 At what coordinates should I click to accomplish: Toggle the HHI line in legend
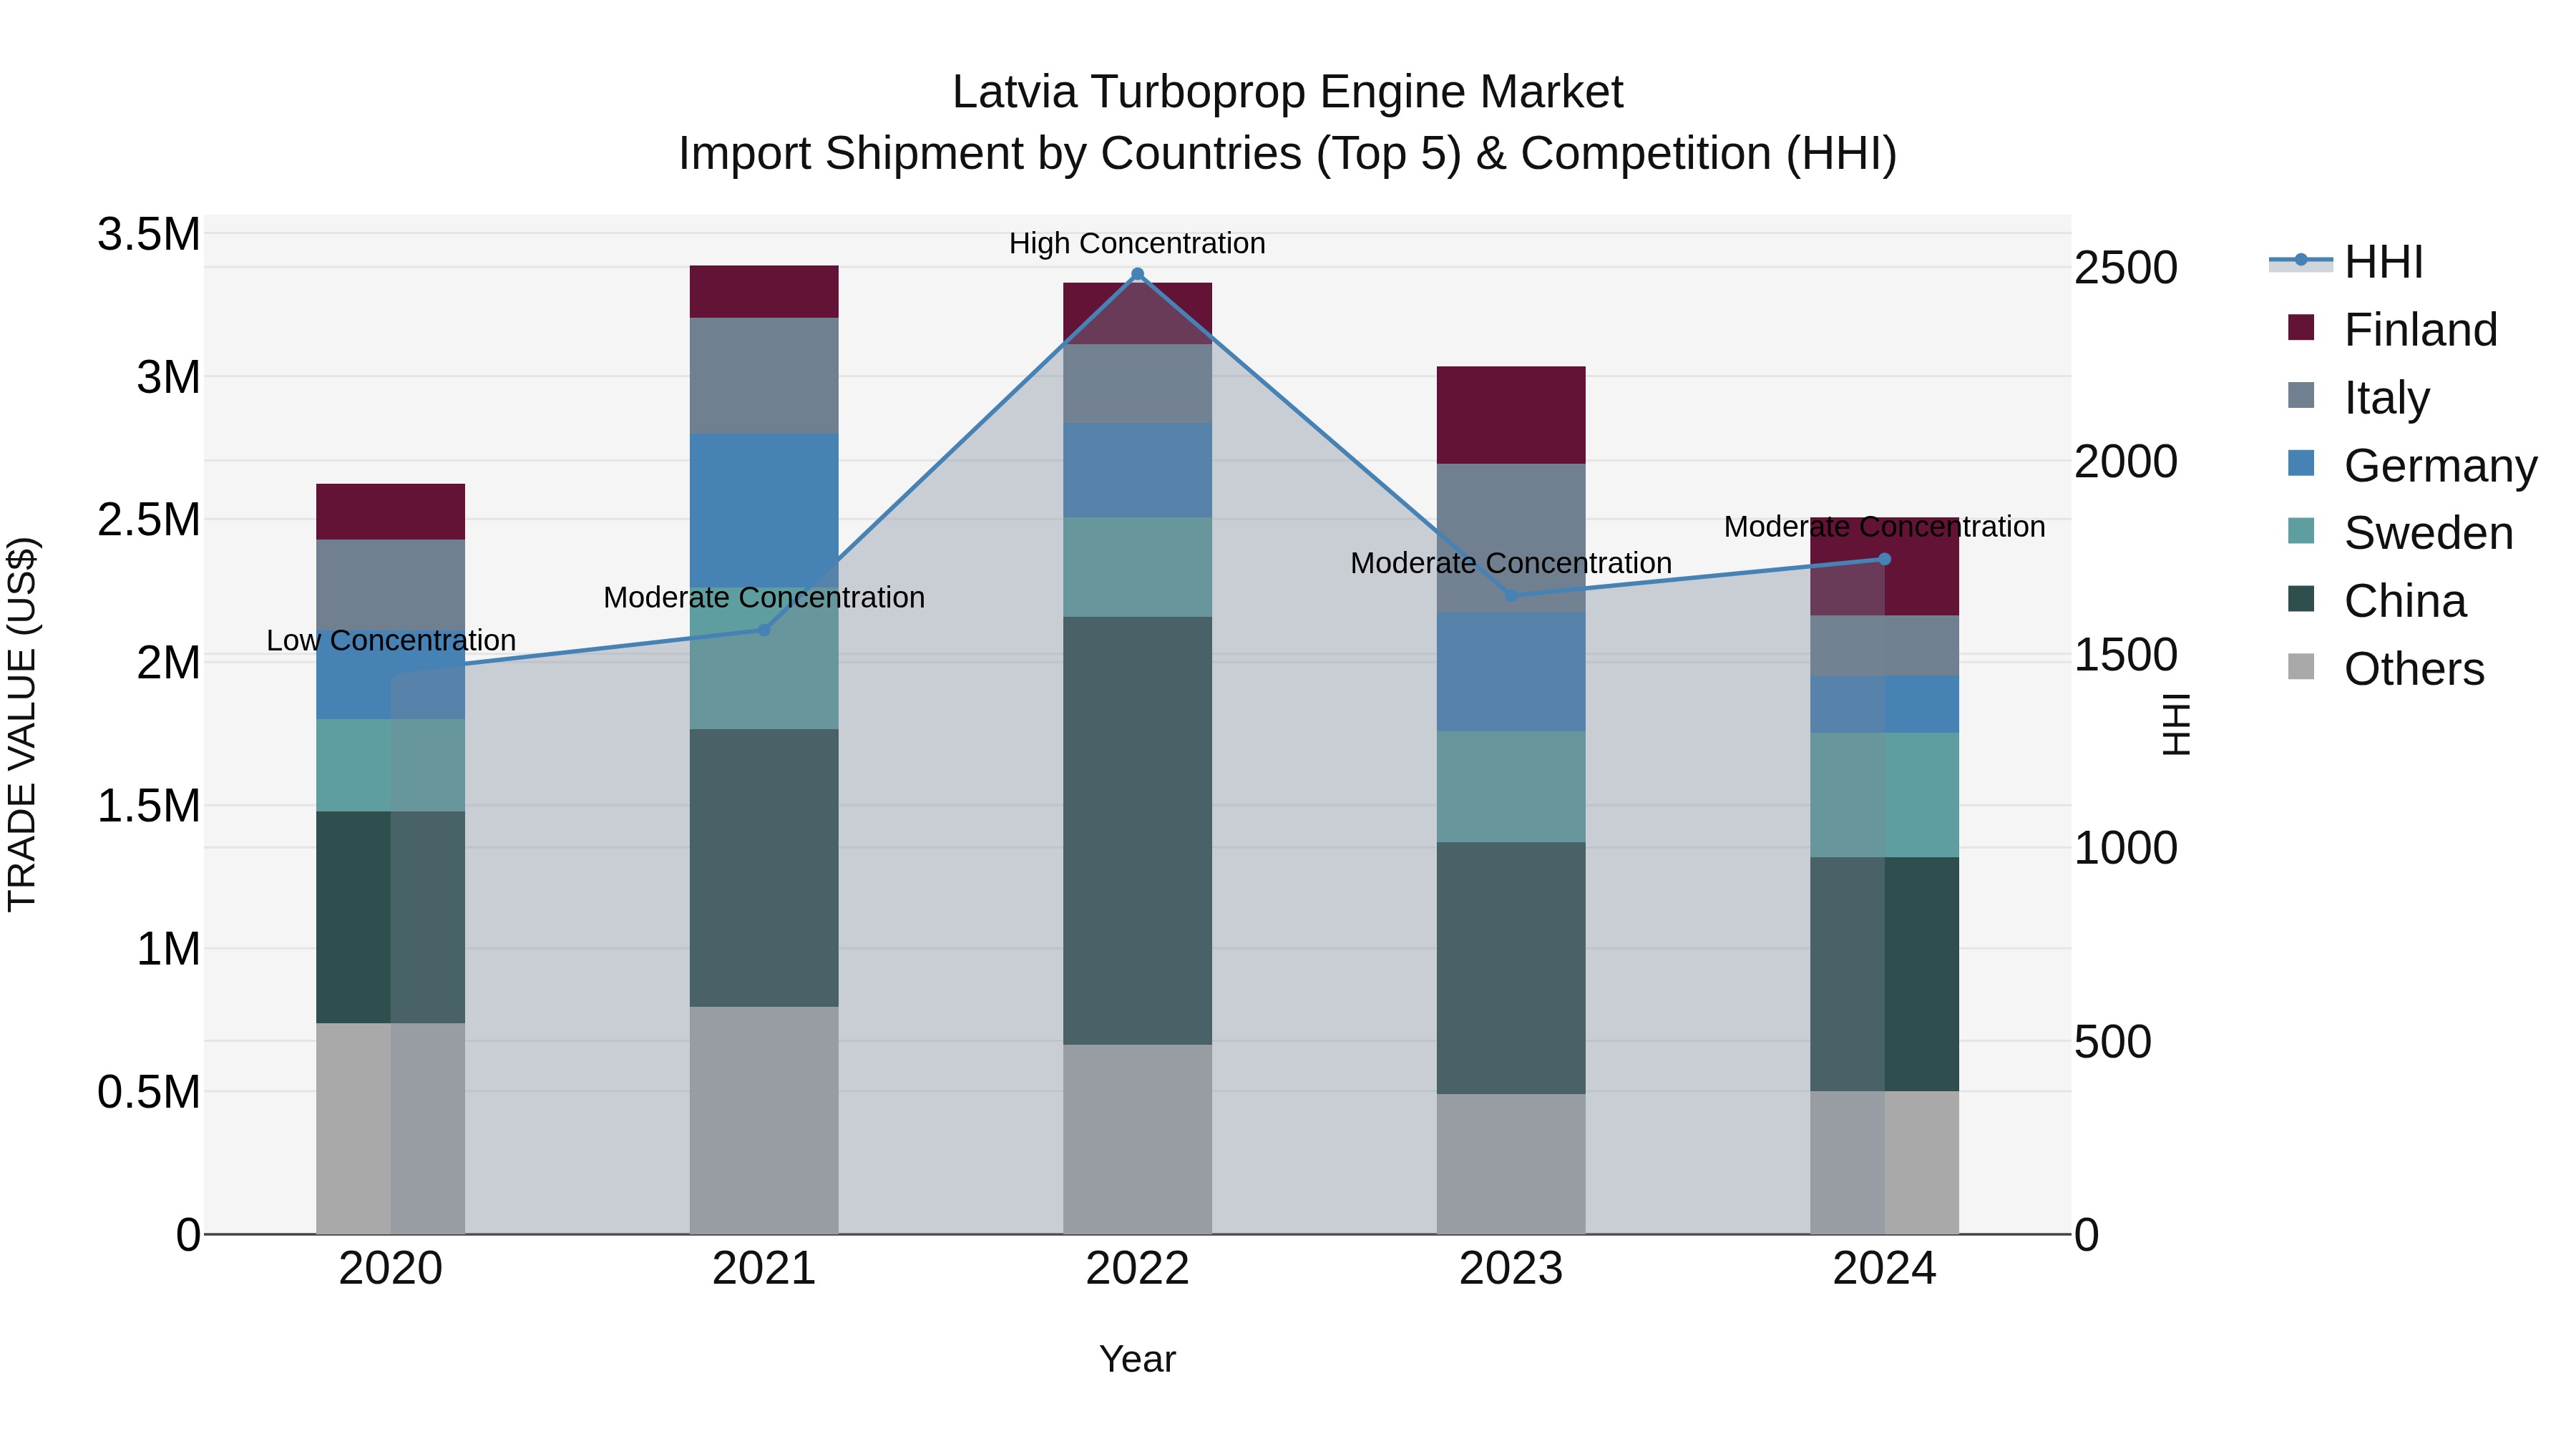2346,262
